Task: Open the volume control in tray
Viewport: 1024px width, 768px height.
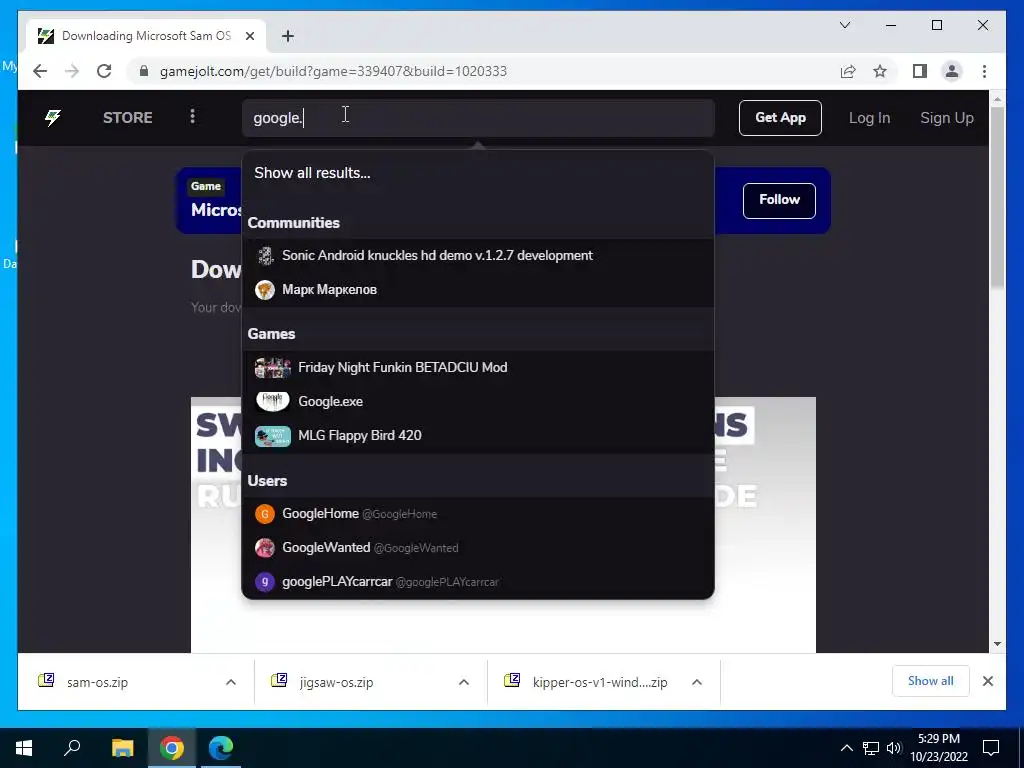Action: pos(894,748)
